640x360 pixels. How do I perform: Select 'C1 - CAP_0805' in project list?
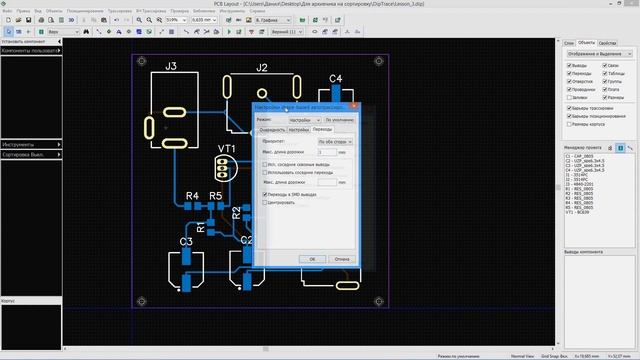pos(579,156)
